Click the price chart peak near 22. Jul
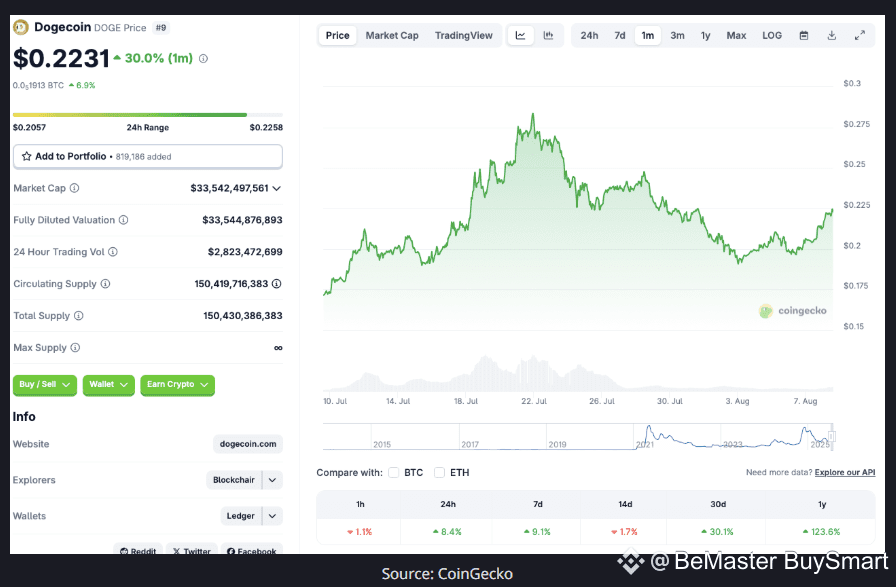 pos(533,114)
